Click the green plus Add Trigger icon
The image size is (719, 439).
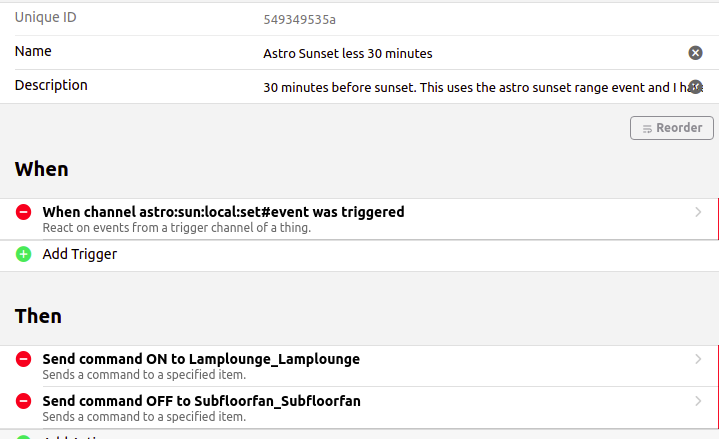point(23,254)
